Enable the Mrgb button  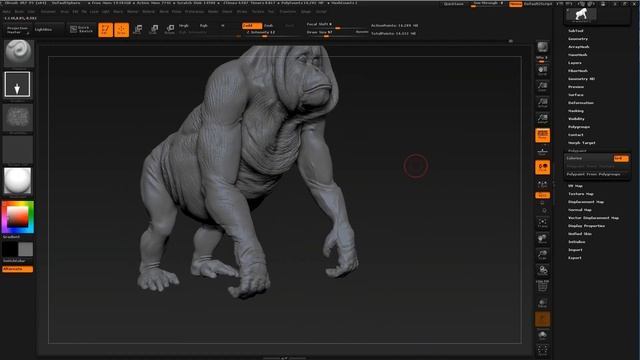(x=184, y=25)
